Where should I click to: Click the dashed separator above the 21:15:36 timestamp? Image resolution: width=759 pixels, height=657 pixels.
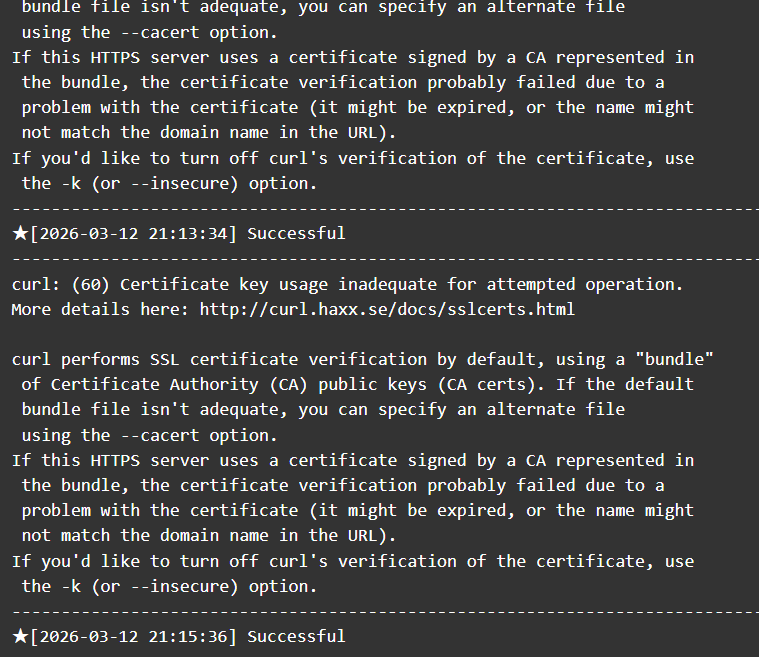(x=380, y=611)
